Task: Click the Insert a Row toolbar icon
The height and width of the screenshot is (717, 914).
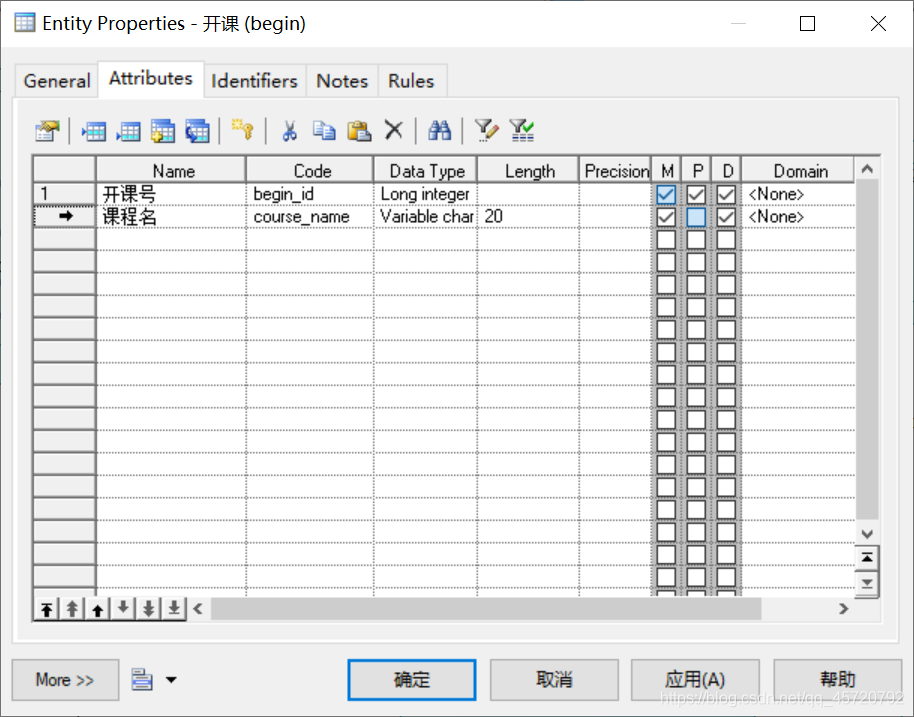Action: click(93, 130)
